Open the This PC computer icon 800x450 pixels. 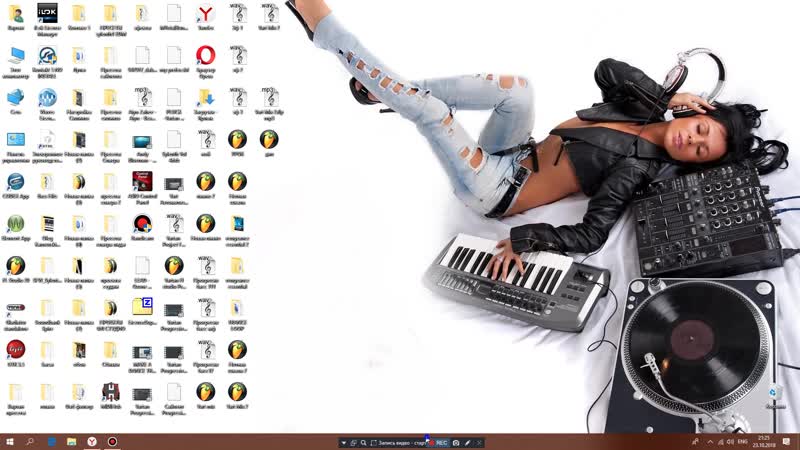16,56
